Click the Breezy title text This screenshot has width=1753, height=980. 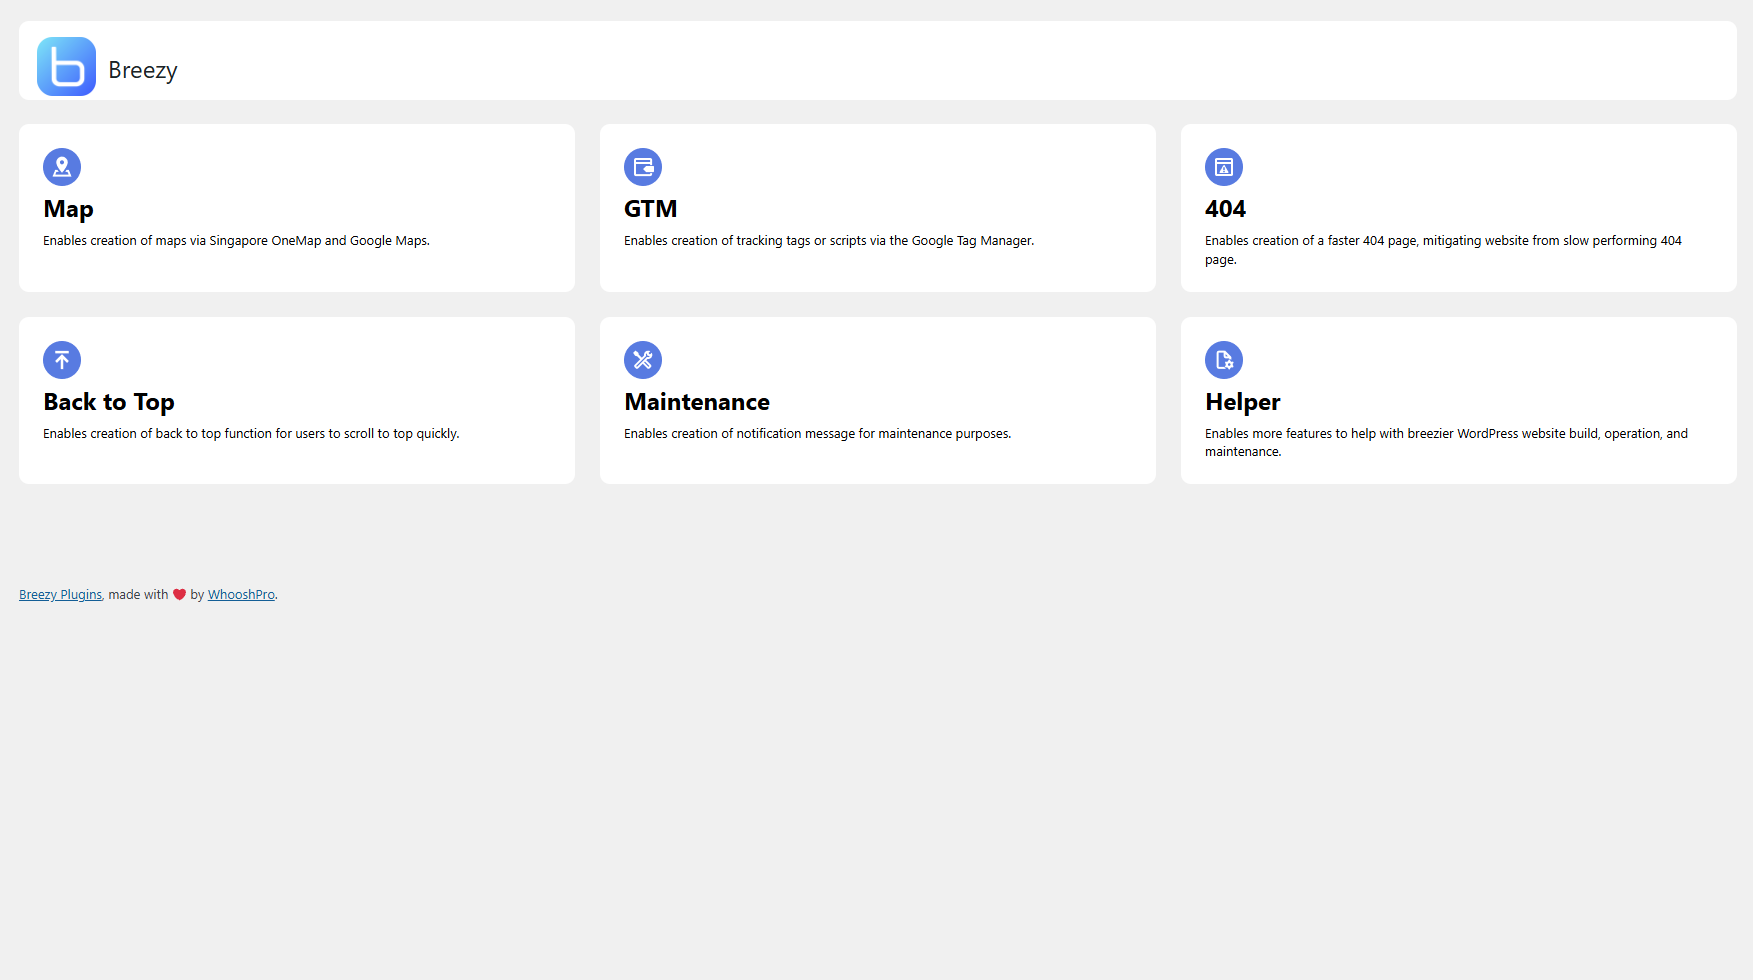pyautogui.click(x=143, y=70)
